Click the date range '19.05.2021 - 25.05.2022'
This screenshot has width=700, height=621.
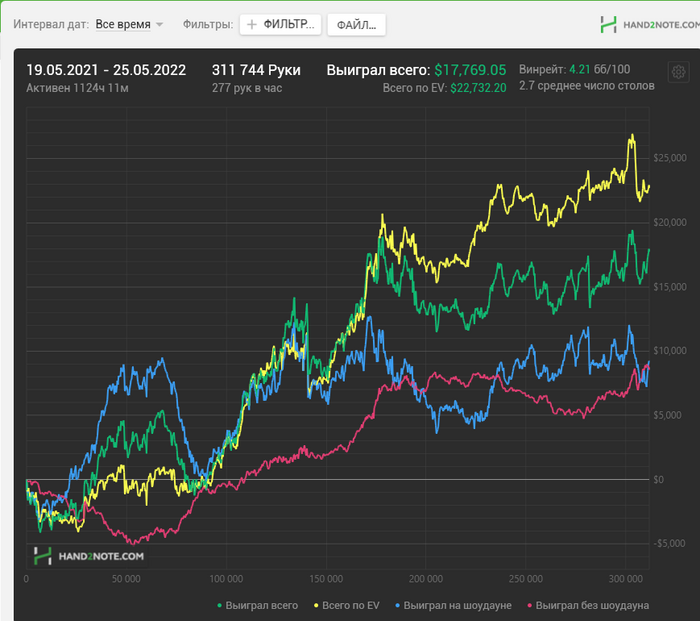tap(106, 70)
